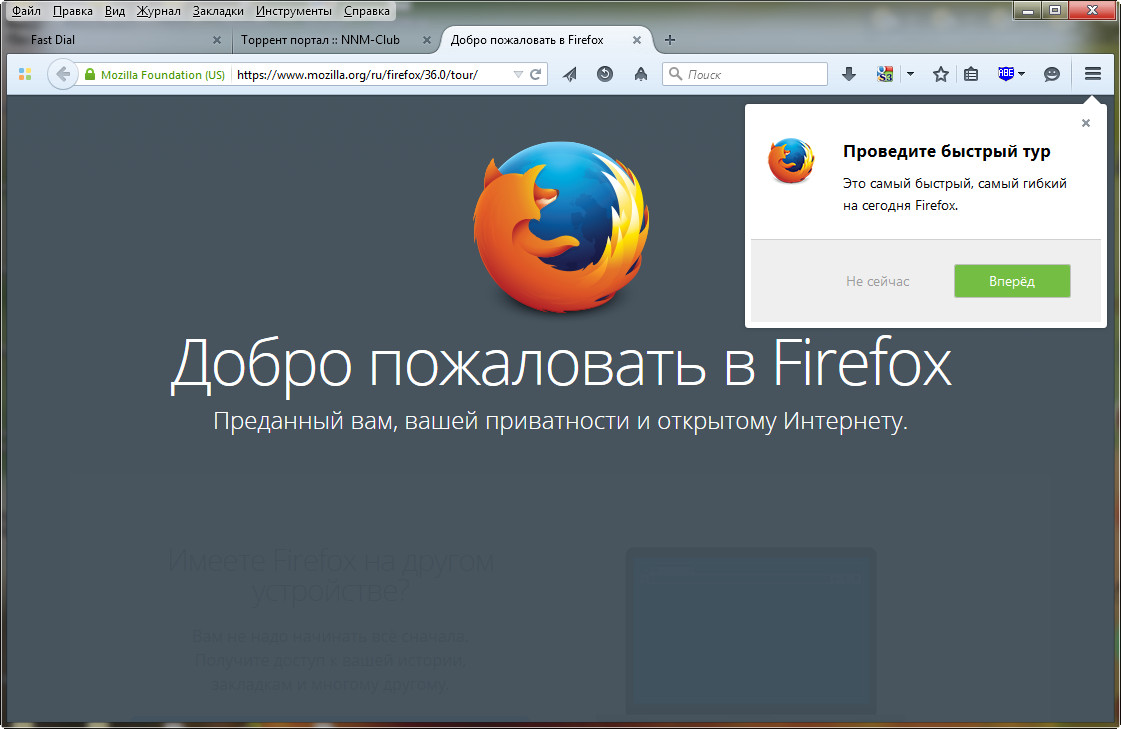Open the Правка menu
This screenshot has width=1121, height=729.
point(73,11)
